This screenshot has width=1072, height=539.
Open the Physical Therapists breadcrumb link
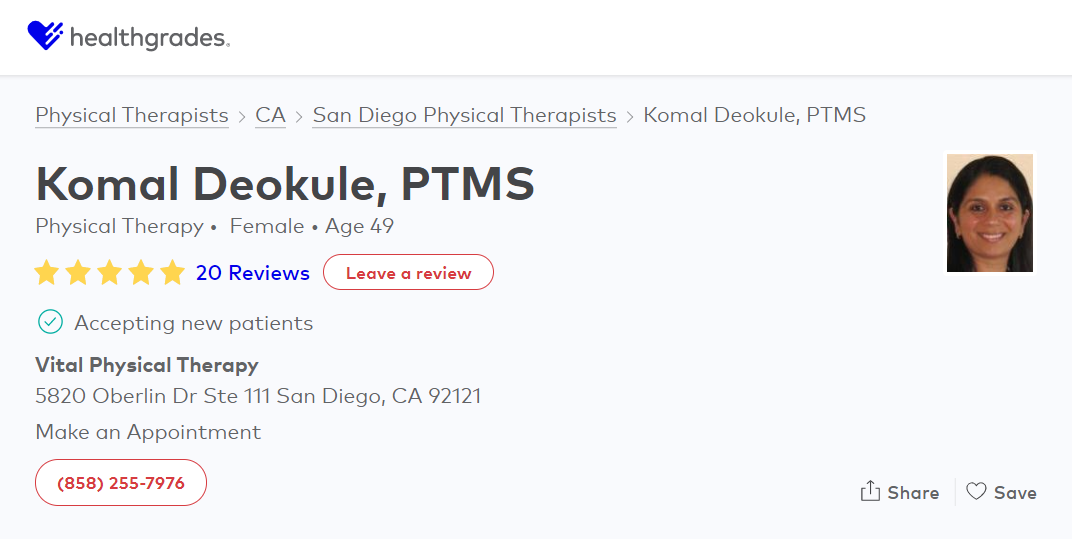(132, 115)
